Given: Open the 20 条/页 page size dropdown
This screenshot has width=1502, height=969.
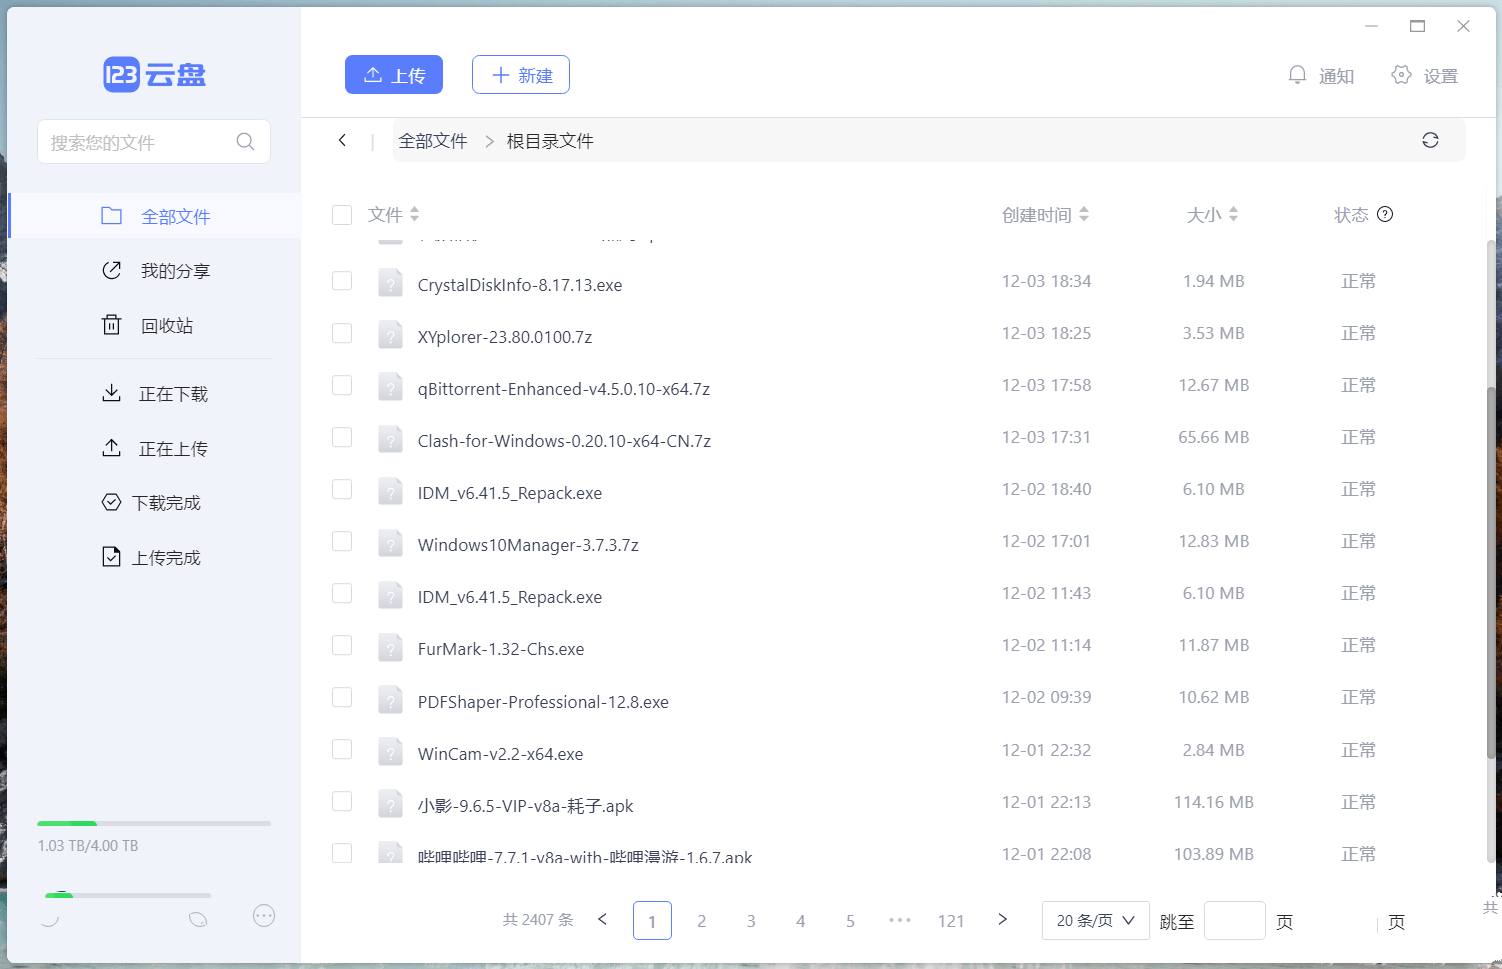Looking at the screenshot, I should tap(1095, 920).
